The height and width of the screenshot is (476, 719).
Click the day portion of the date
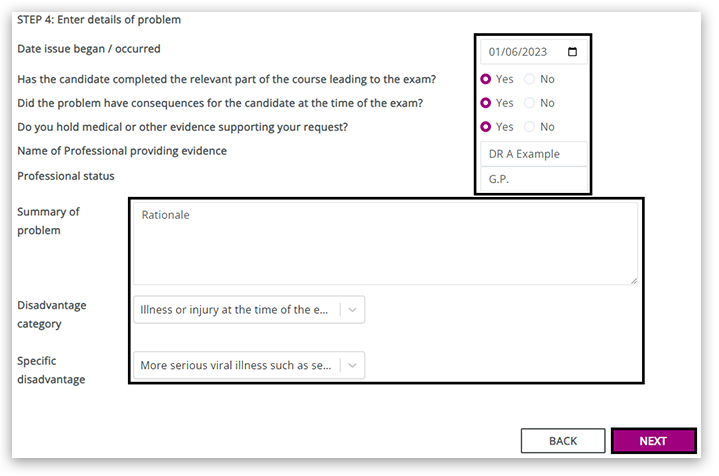(x=494, y=53)
